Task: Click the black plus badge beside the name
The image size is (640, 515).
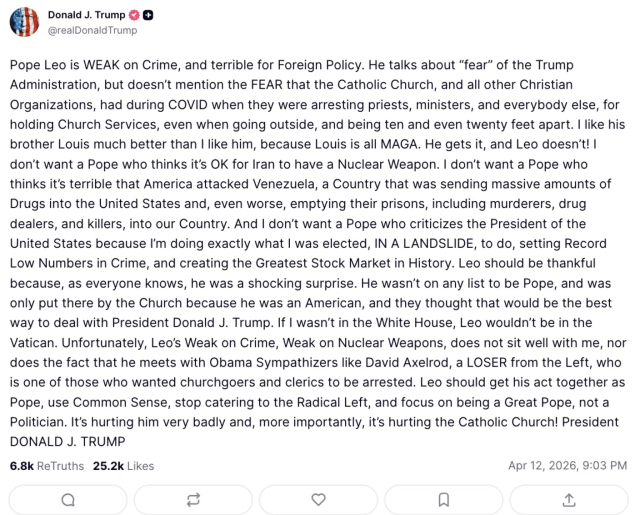Action: pos(148,15)
